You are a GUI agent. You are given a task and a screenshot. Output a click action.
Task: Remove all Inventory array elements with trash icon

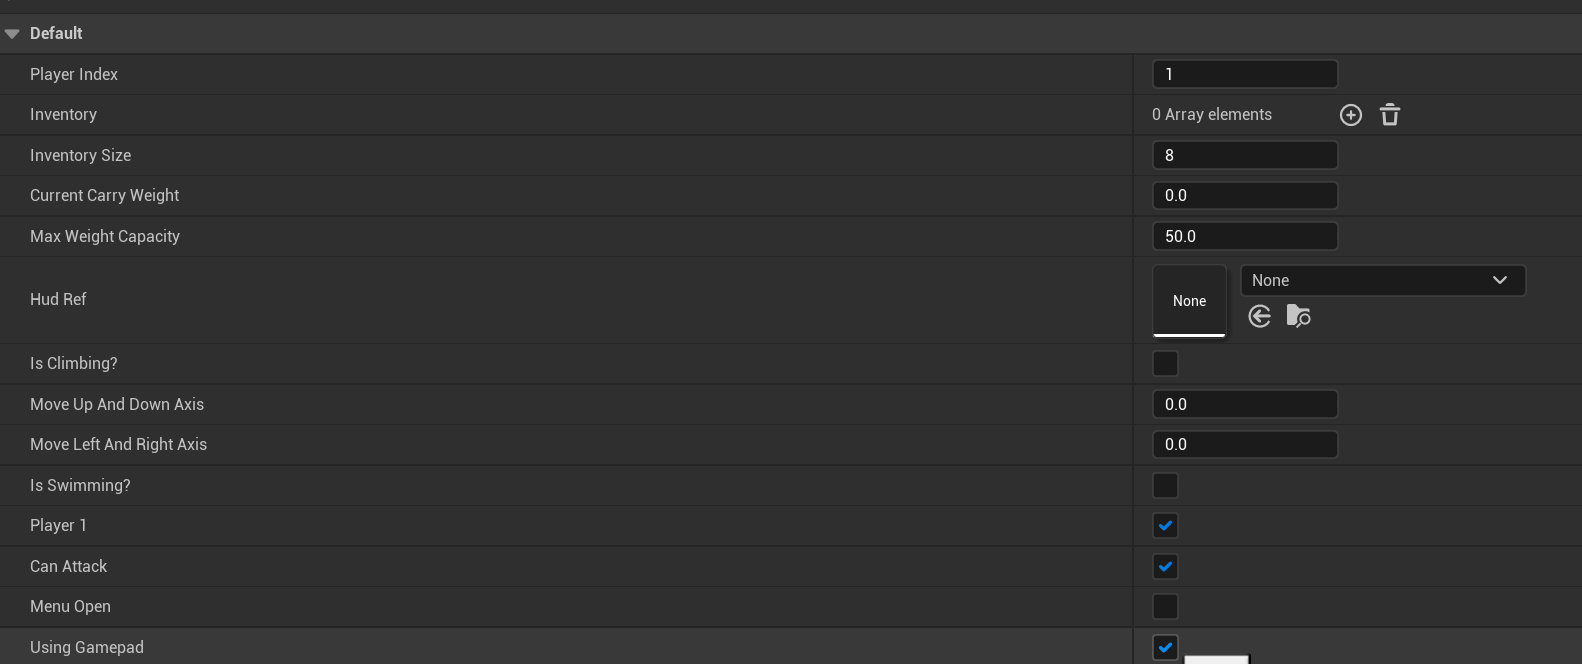coord(1390,115)
